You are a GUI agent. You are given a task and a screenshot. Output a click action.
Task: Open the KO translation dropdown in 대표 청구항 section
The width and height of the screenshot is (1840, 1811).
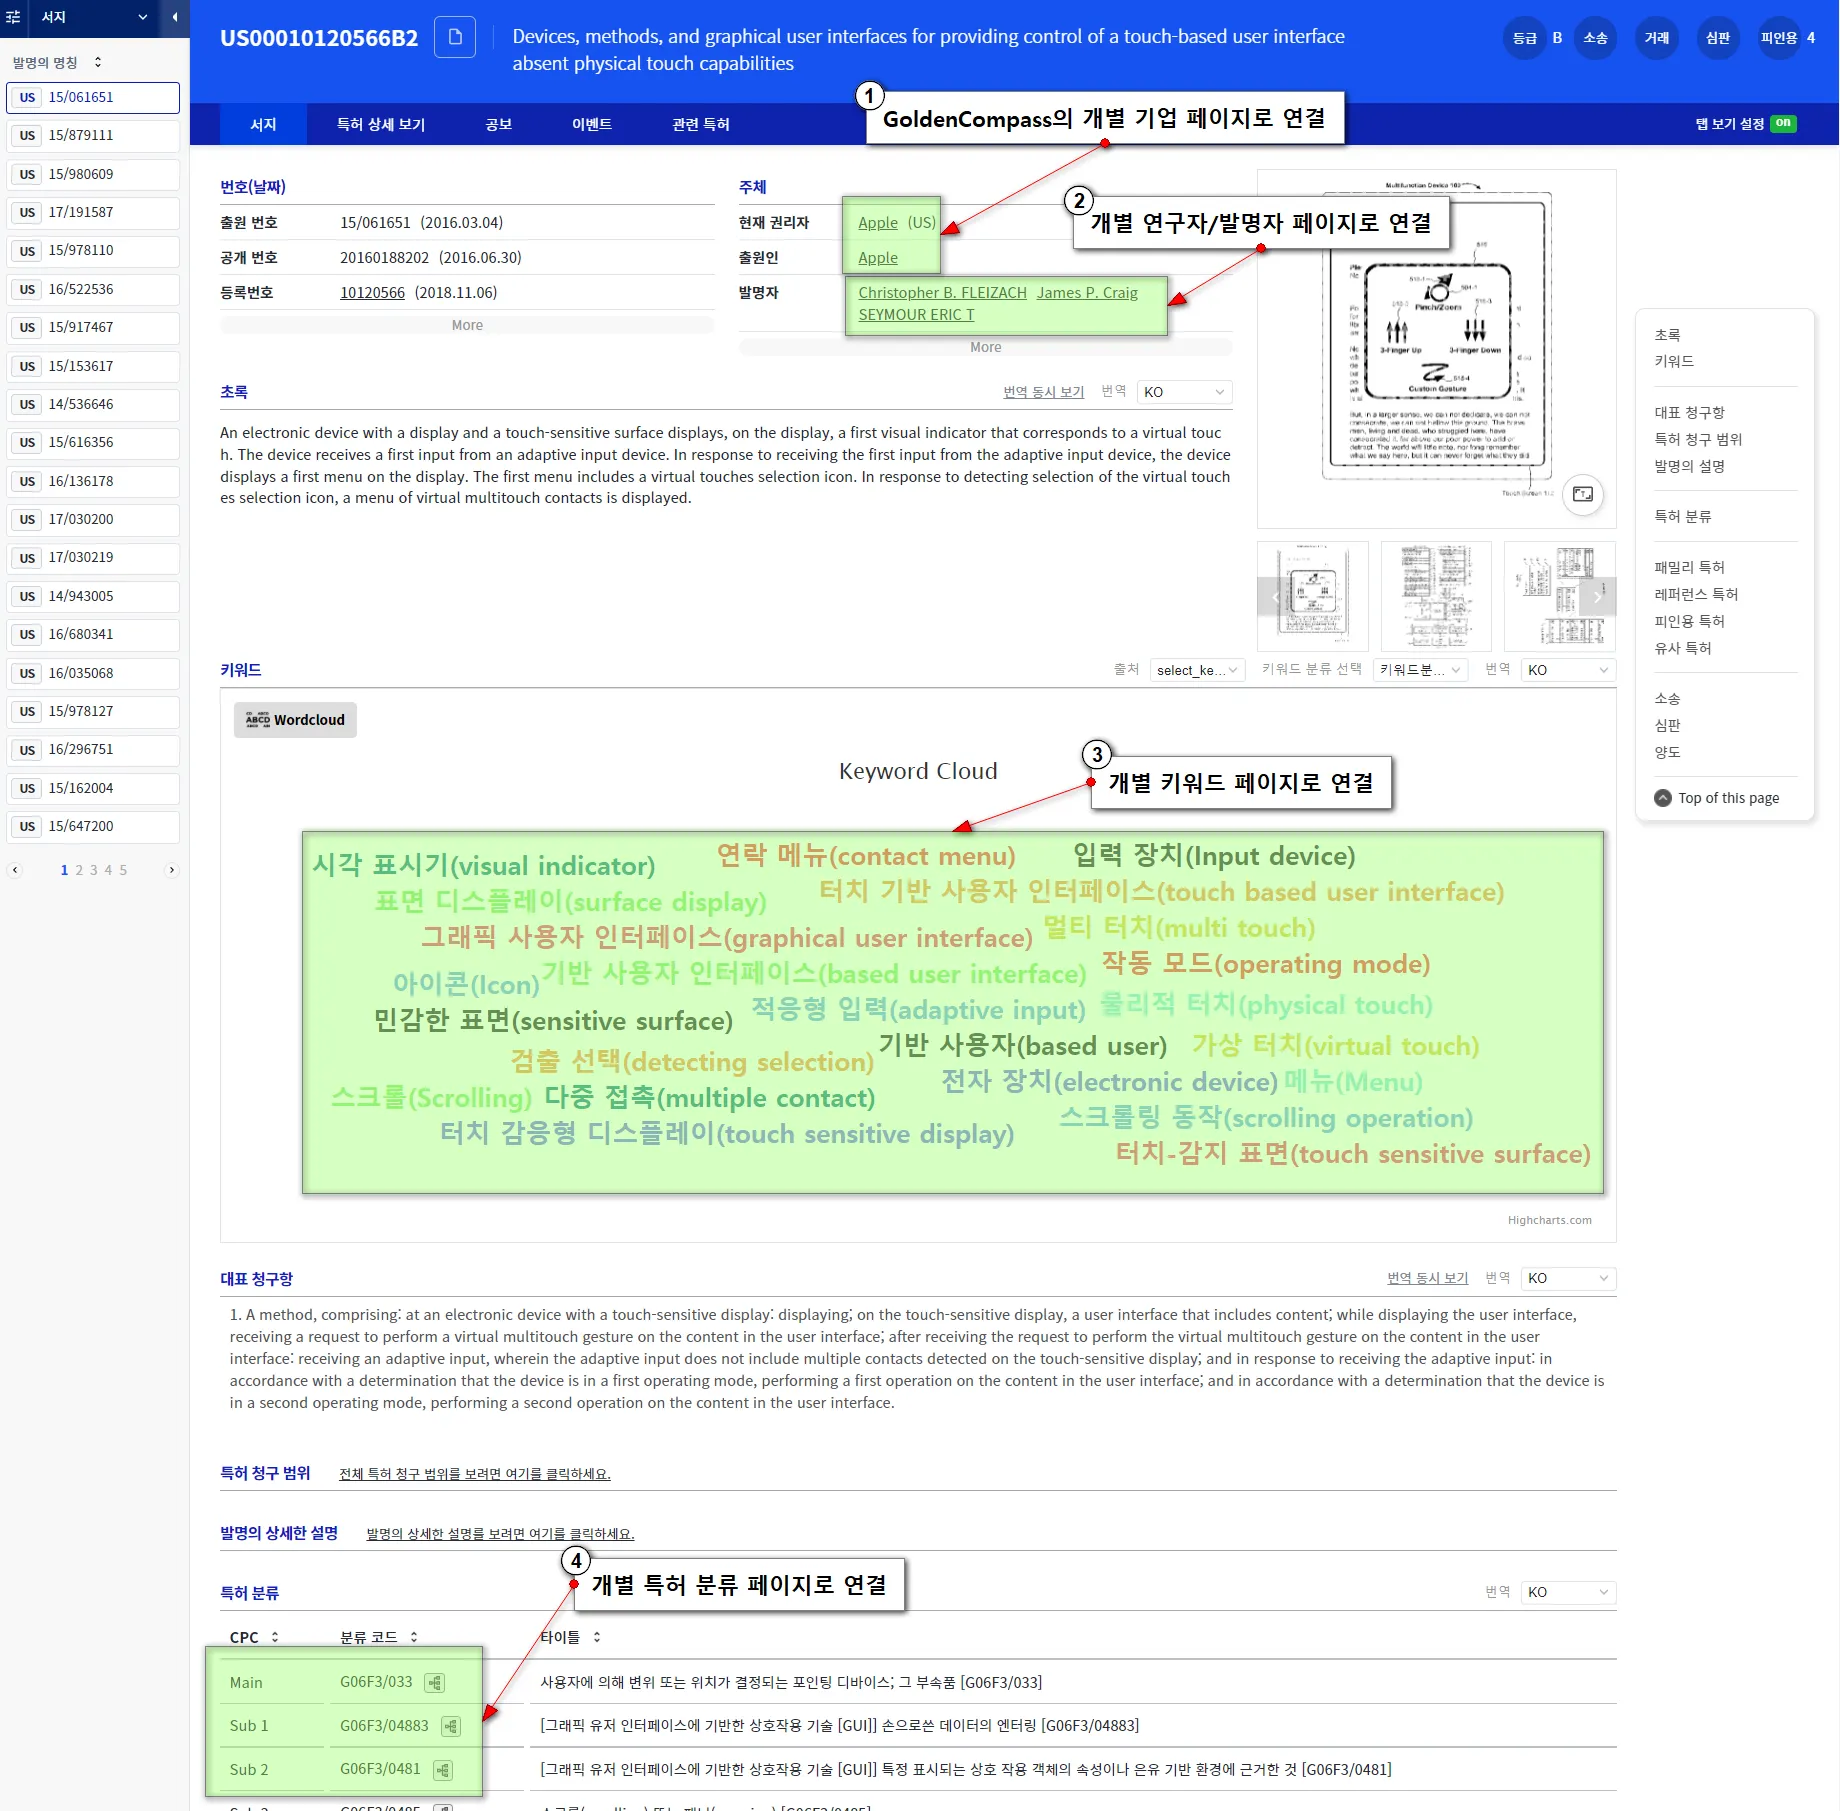pos(1568,1278)
